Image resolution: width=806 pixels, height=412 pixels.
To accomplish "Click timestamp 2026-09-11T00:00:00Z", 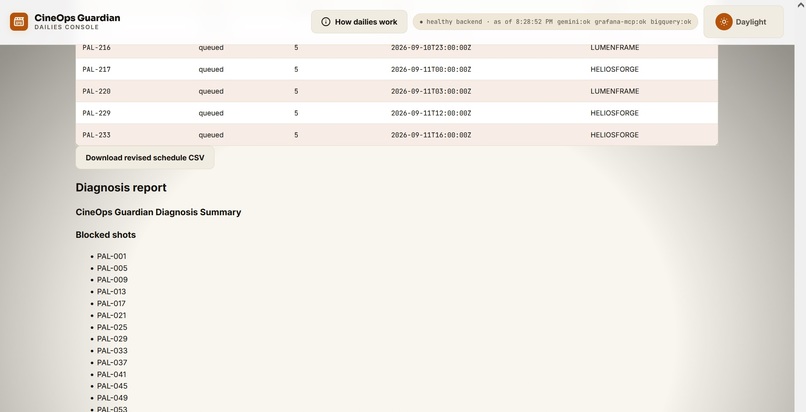I will 431,69.
